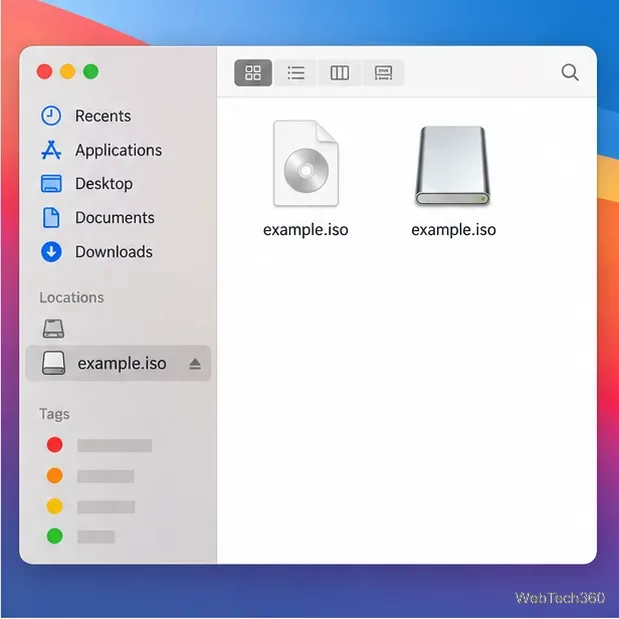Click the Recents clock icon
The height and width of the screenshot is (619, 619).
51,116
